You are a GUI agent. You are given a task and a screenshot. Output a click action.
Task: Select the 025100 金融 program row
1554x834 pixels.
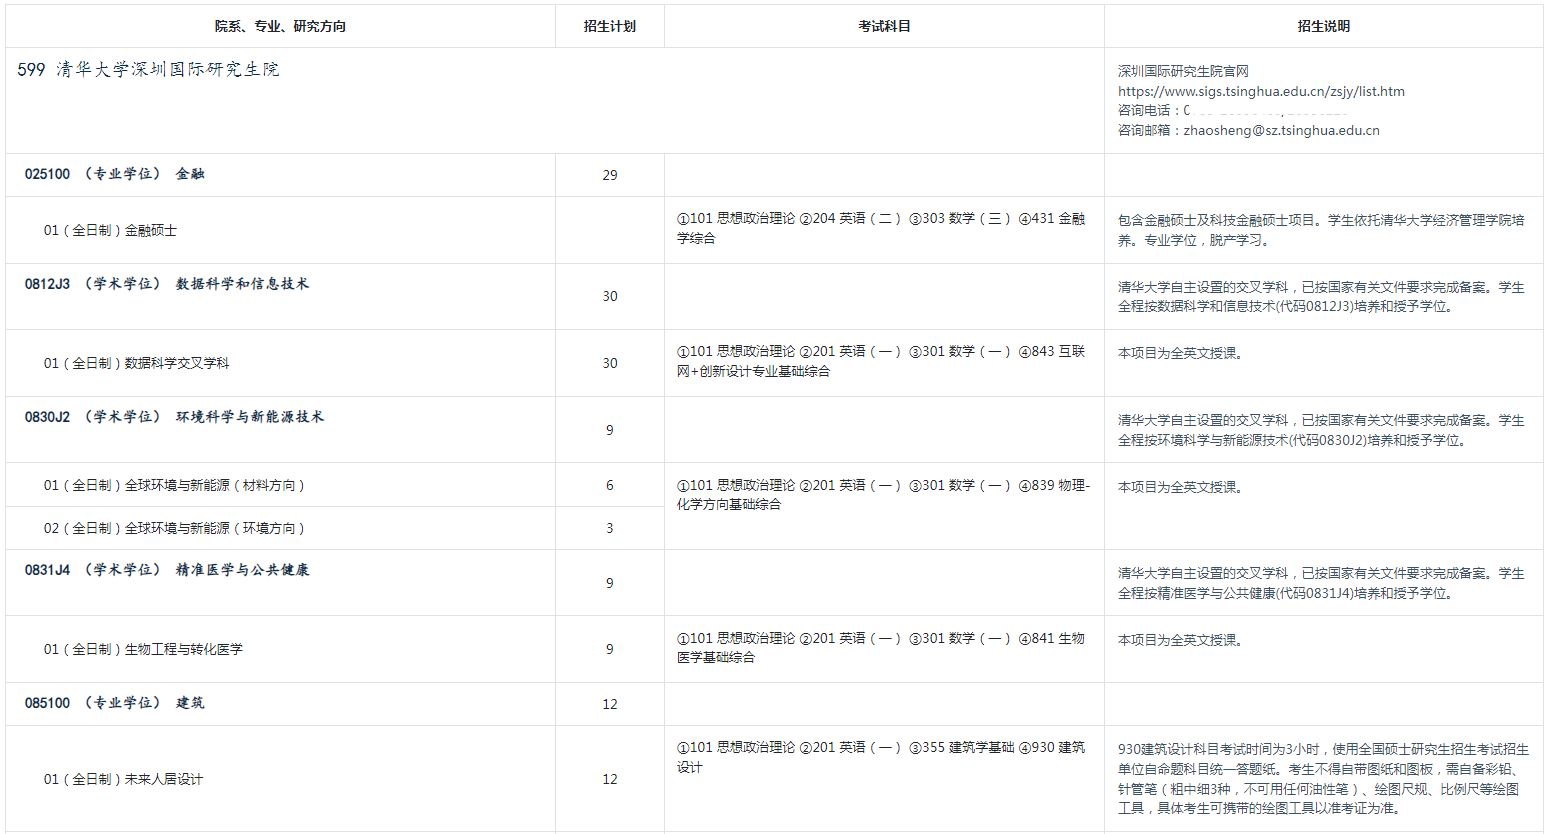[114, 174]
